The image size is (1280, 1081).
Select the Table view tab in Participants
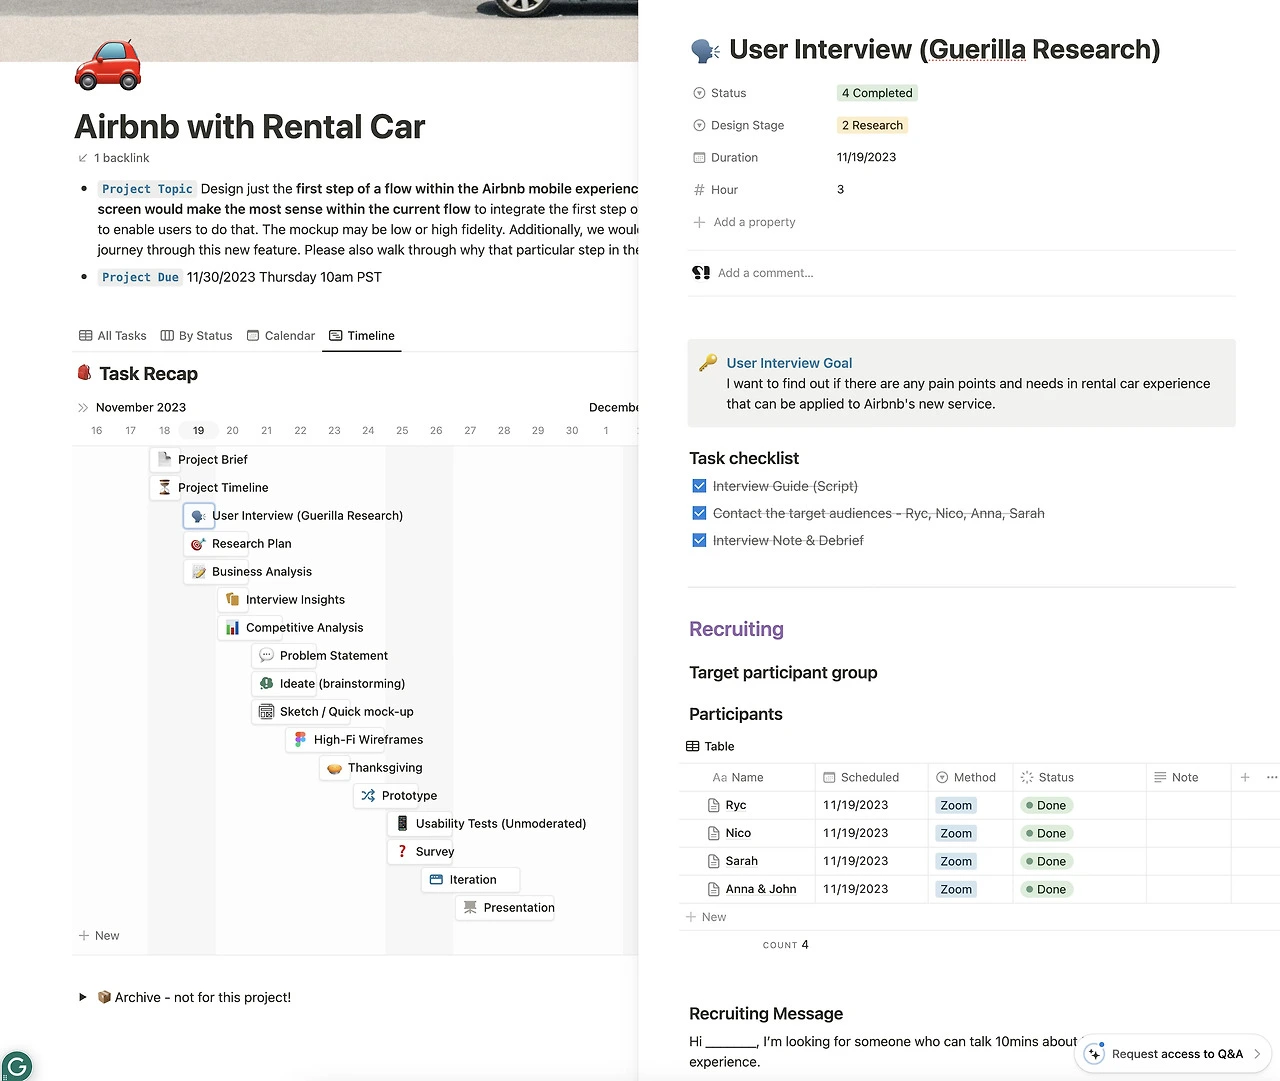(710, 746)
